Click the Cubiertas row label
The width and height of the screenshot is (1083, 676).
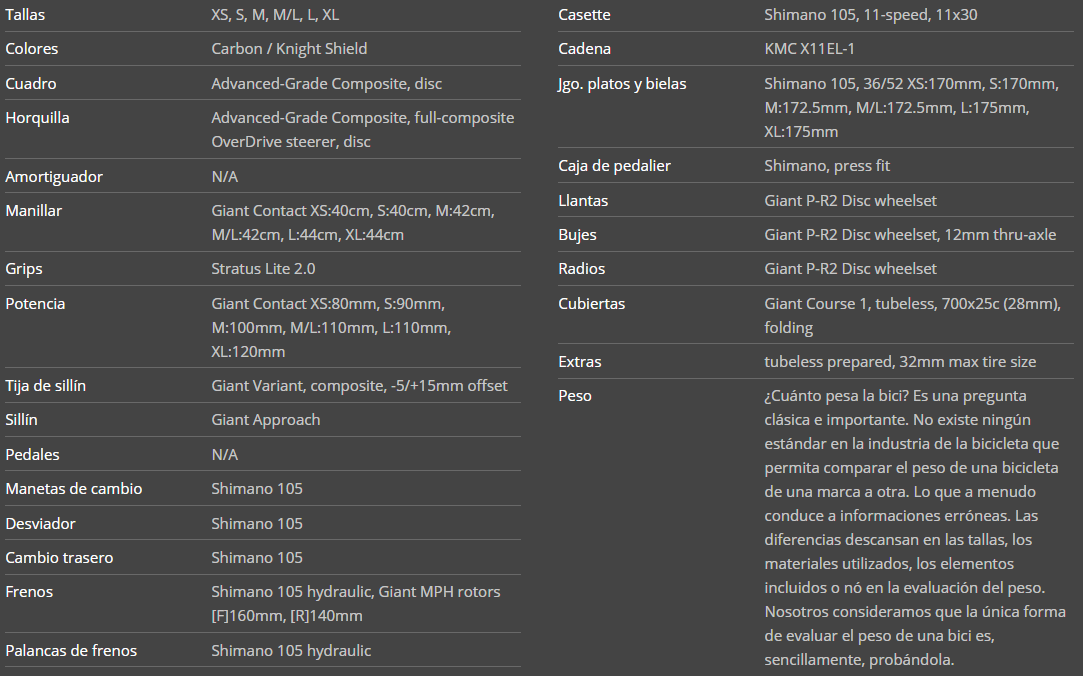pos(591,304)
